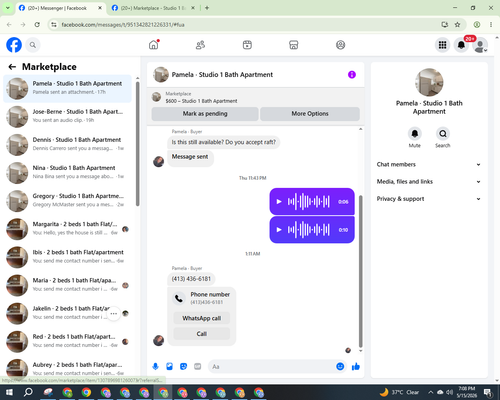Open volume control in system tray
The width and height of the screenshot is (500, 400).
point(450,392)
